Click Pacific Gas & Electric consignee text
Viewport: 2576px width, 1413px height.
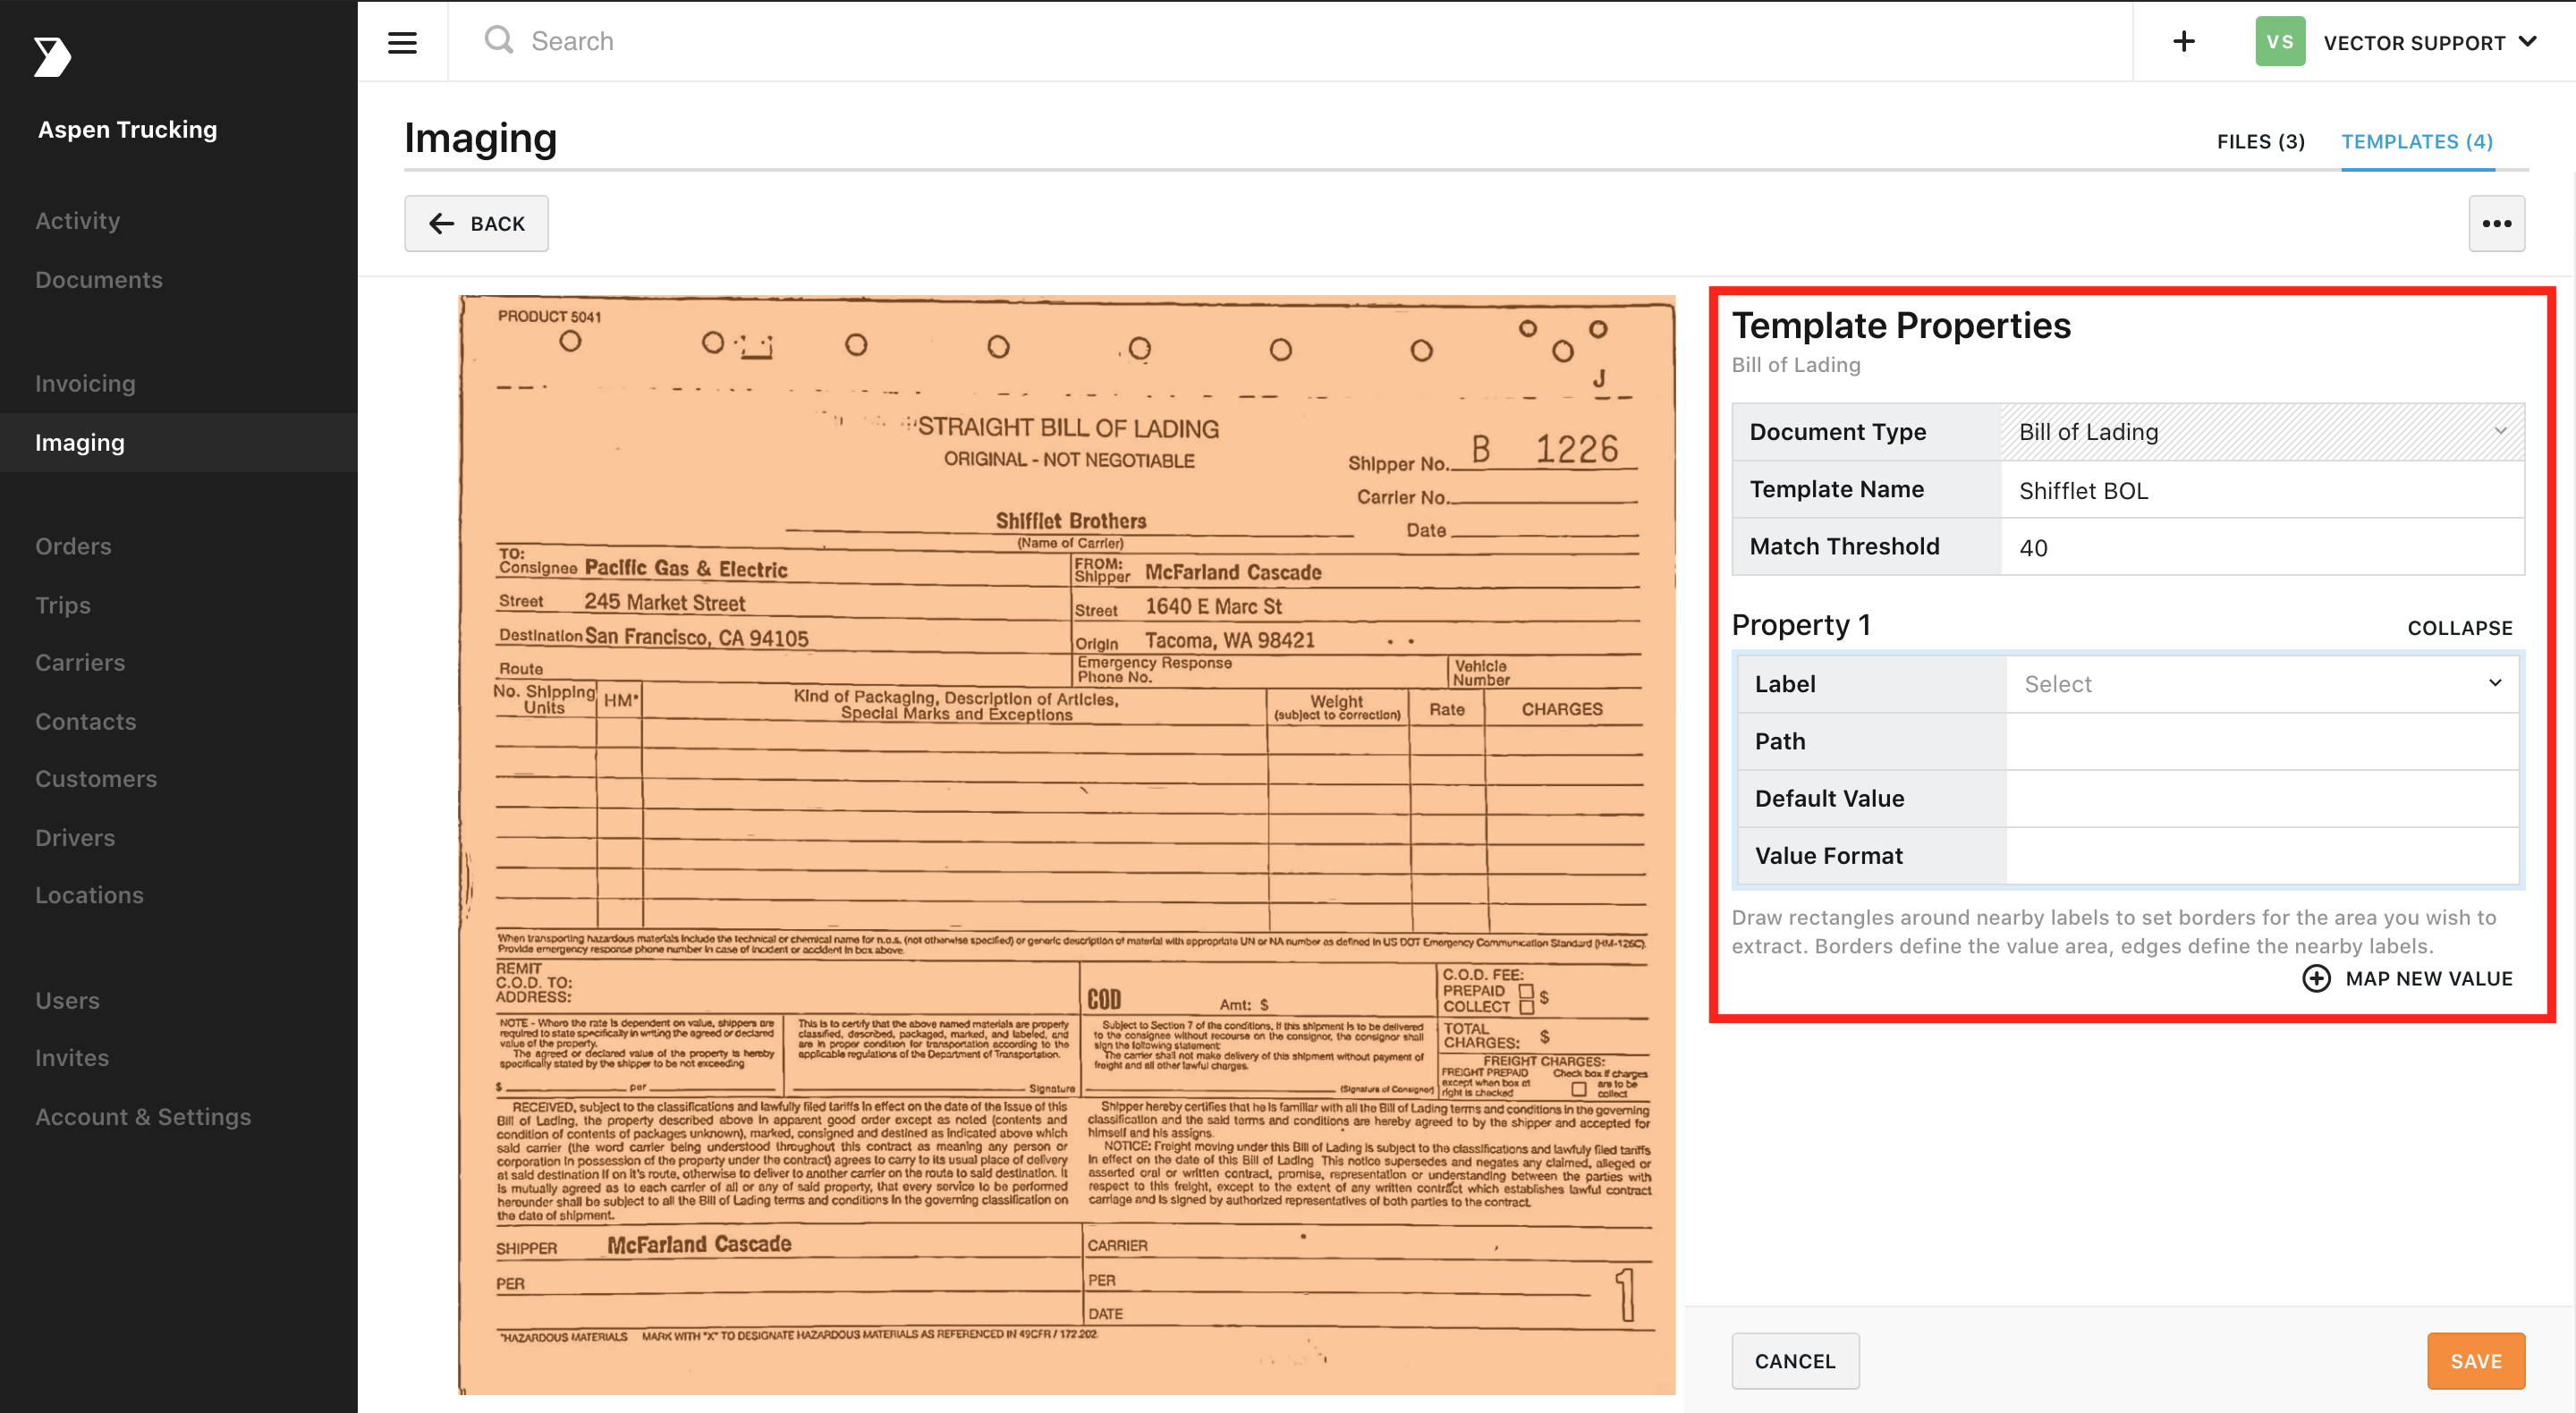[x=686, y=568]
